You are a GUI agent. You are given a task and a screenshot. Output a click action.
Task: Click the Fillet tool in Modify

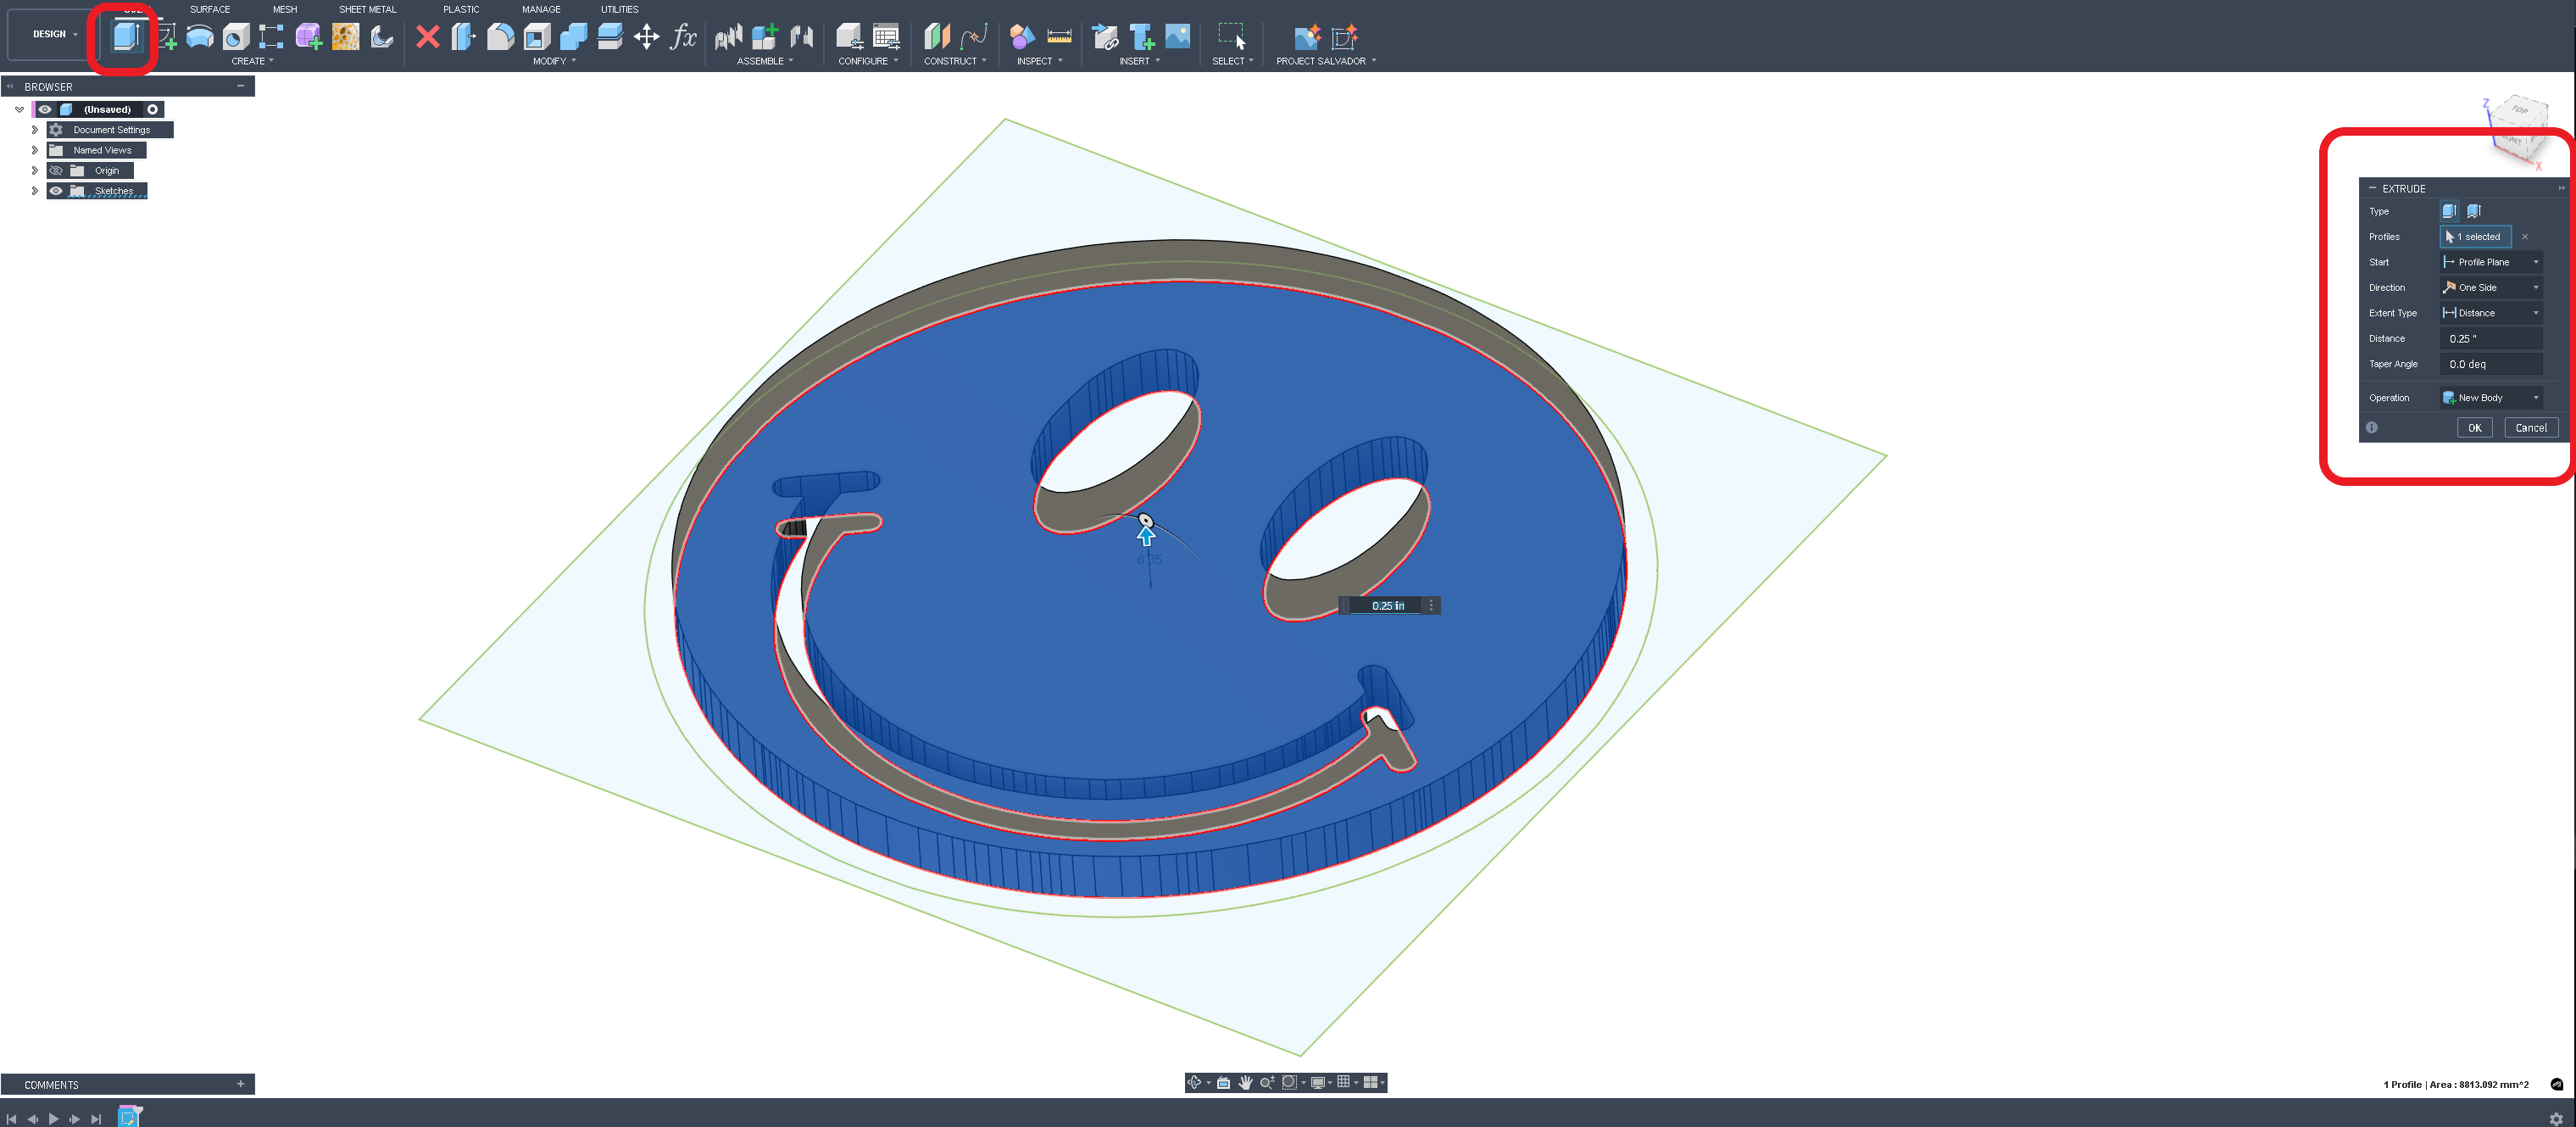500,37
